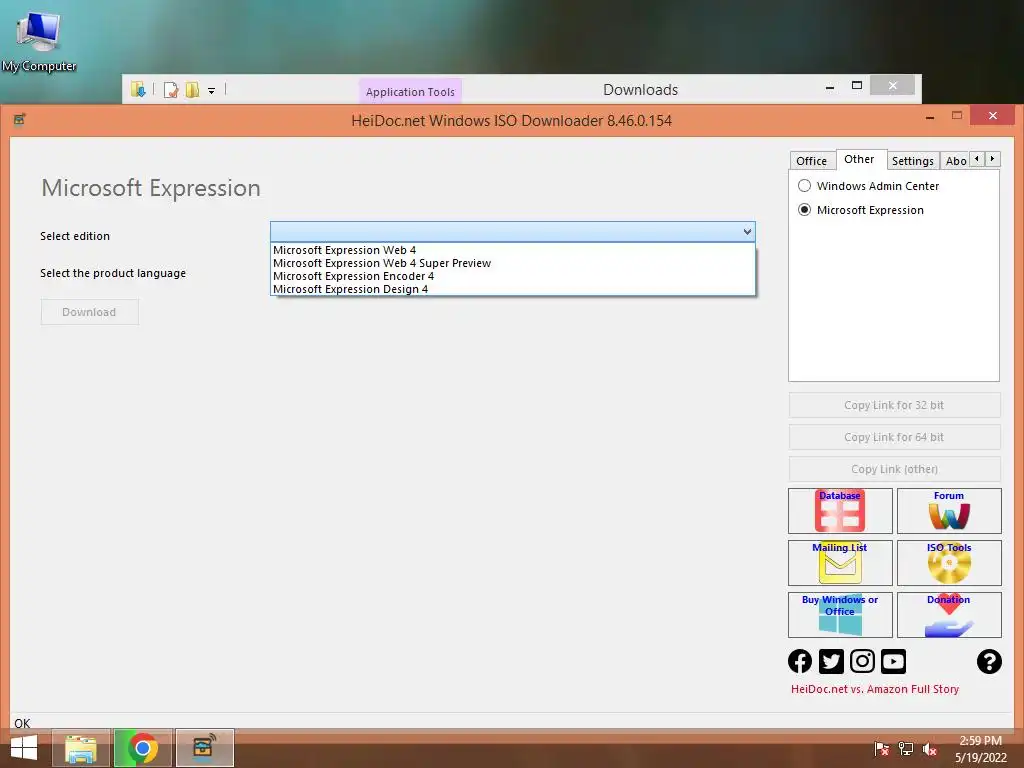Open the help question mark icon
1024x768 pixels.
[989, 661]
